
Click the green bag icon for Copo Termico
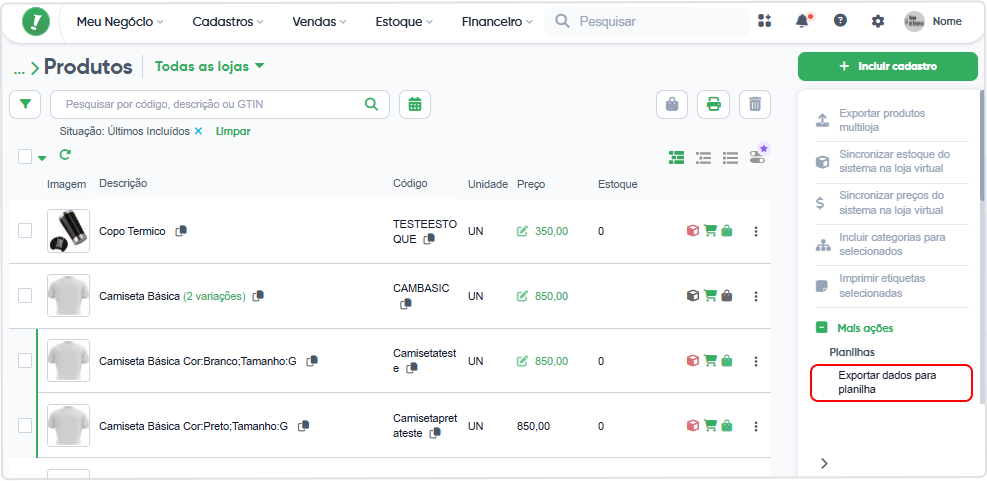(x=727, y=231)
